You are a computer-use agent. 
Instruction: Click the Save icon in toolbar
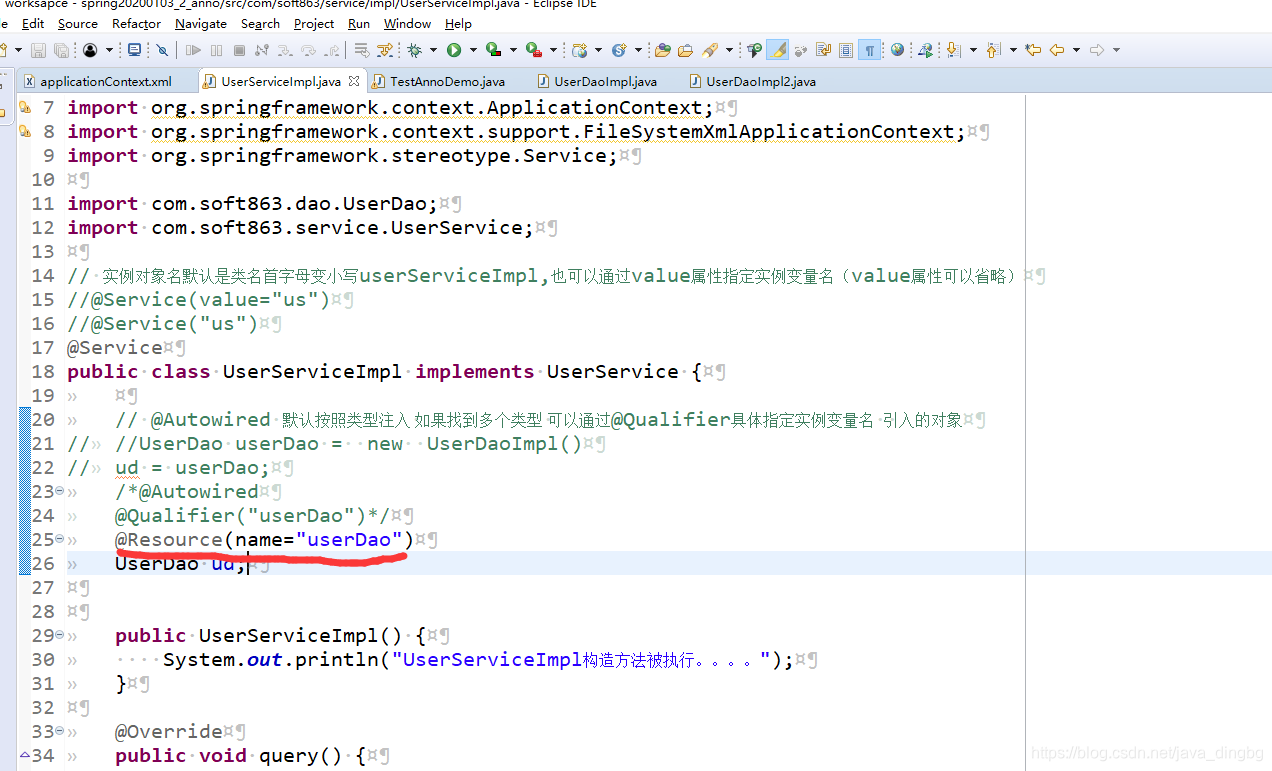[x=38, y=50]
